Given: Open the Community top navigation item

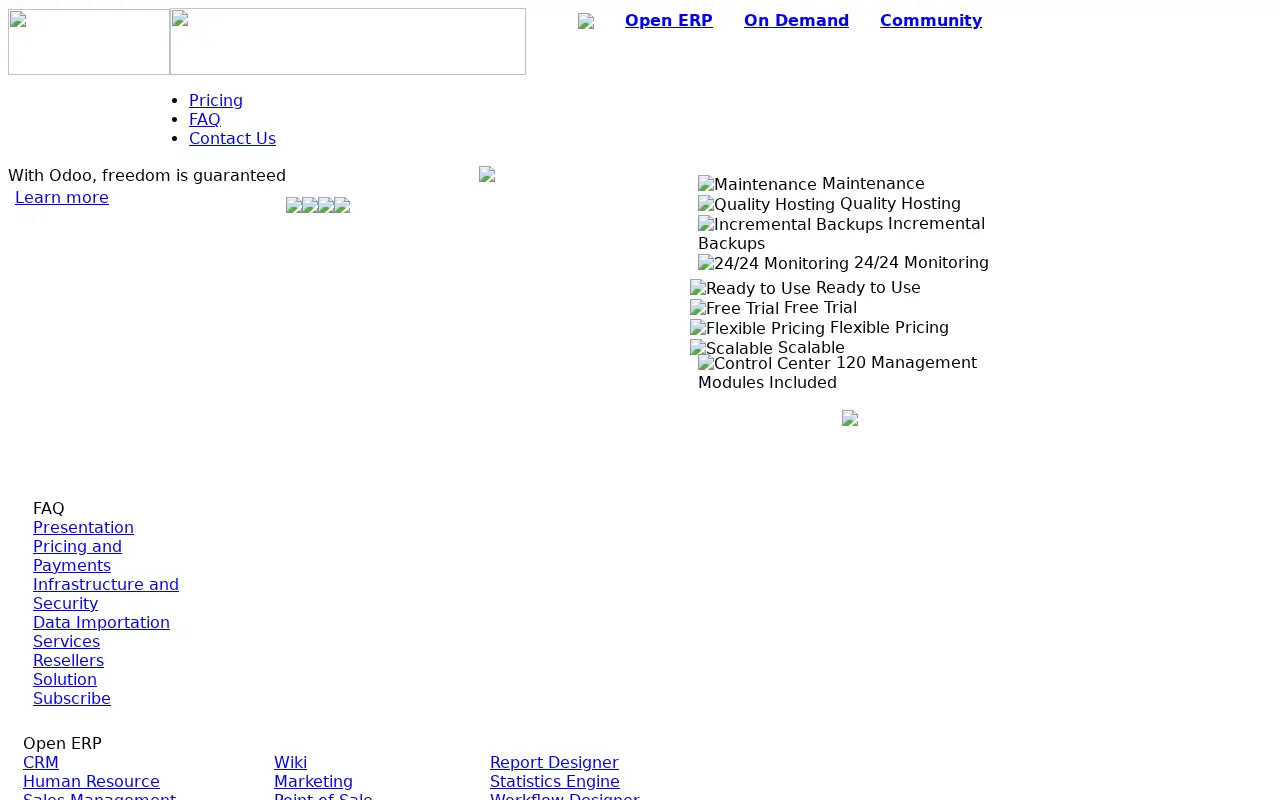Looking at the screenshot, I should pyautogui.click(x=931, y=20).
